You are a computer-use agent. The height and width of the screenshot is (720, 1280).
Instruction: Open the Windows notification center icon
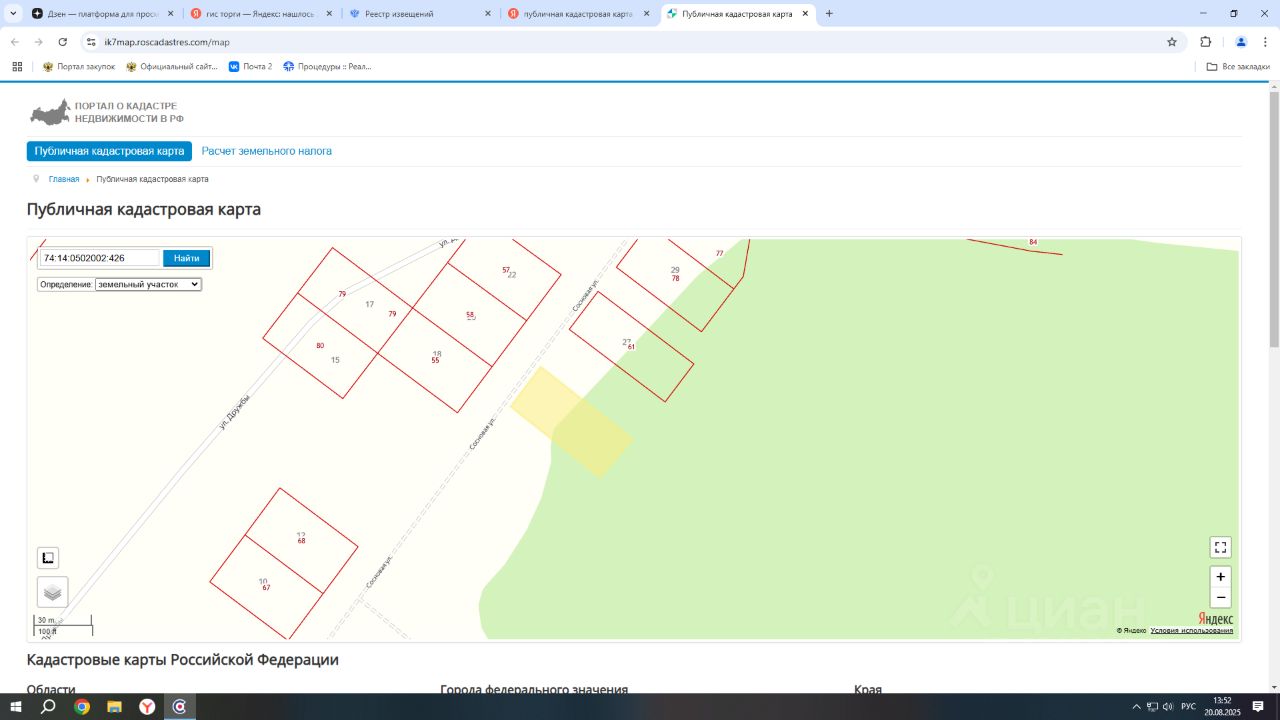pyautogui.click(x=1258, y=707)
